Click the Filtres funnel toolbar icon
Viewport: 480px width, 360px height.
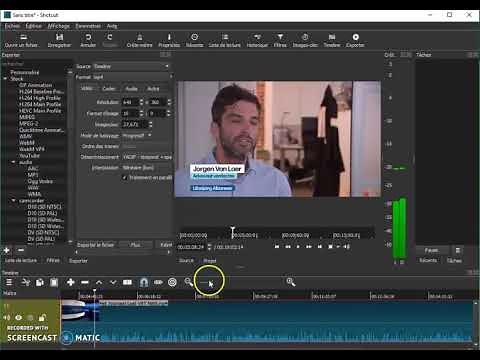(280, 37)
